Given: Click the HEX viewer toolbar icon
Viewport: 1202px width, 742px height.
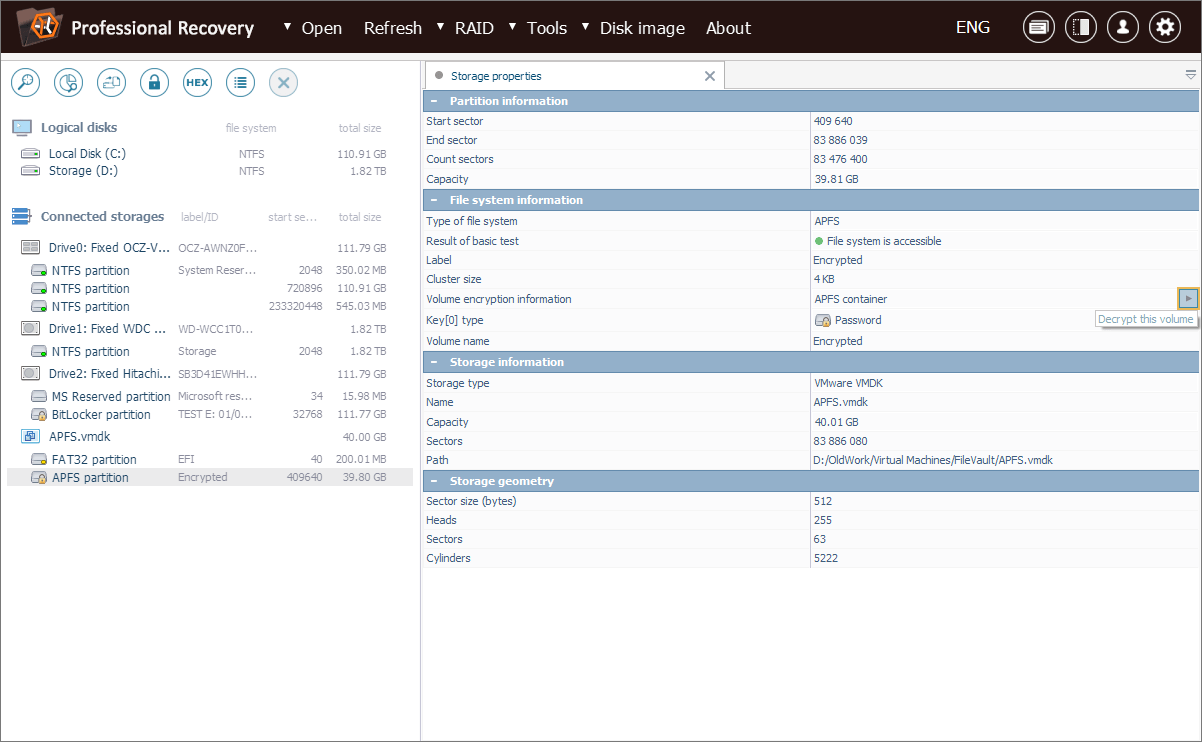Looking at the screenshot, I should (x=197, y=83).
